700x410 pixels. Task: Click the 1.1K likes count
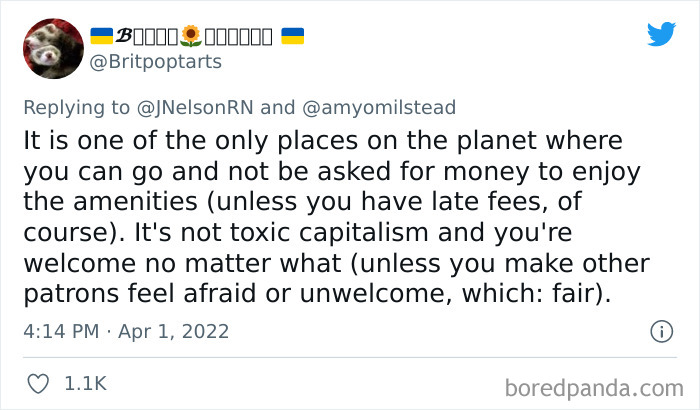pyautogui.click(x=83, y=383)
